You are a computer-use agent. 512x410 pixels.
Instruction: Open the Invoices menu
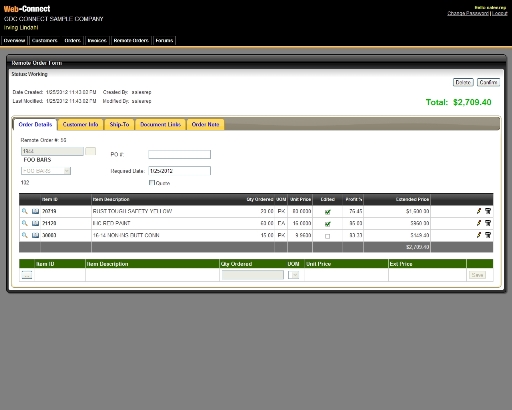[97, 40]
